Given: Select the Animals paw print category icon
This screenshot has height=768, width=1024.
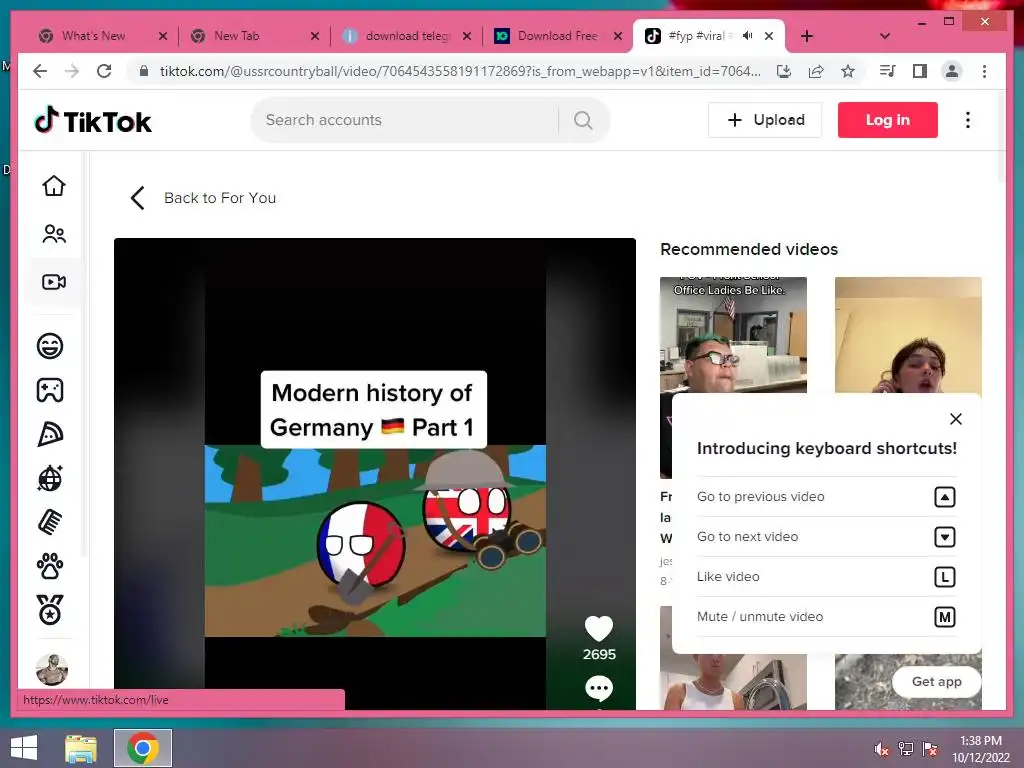Looking at the screenshot, I should pyautogui.click(x=50, y=566).
